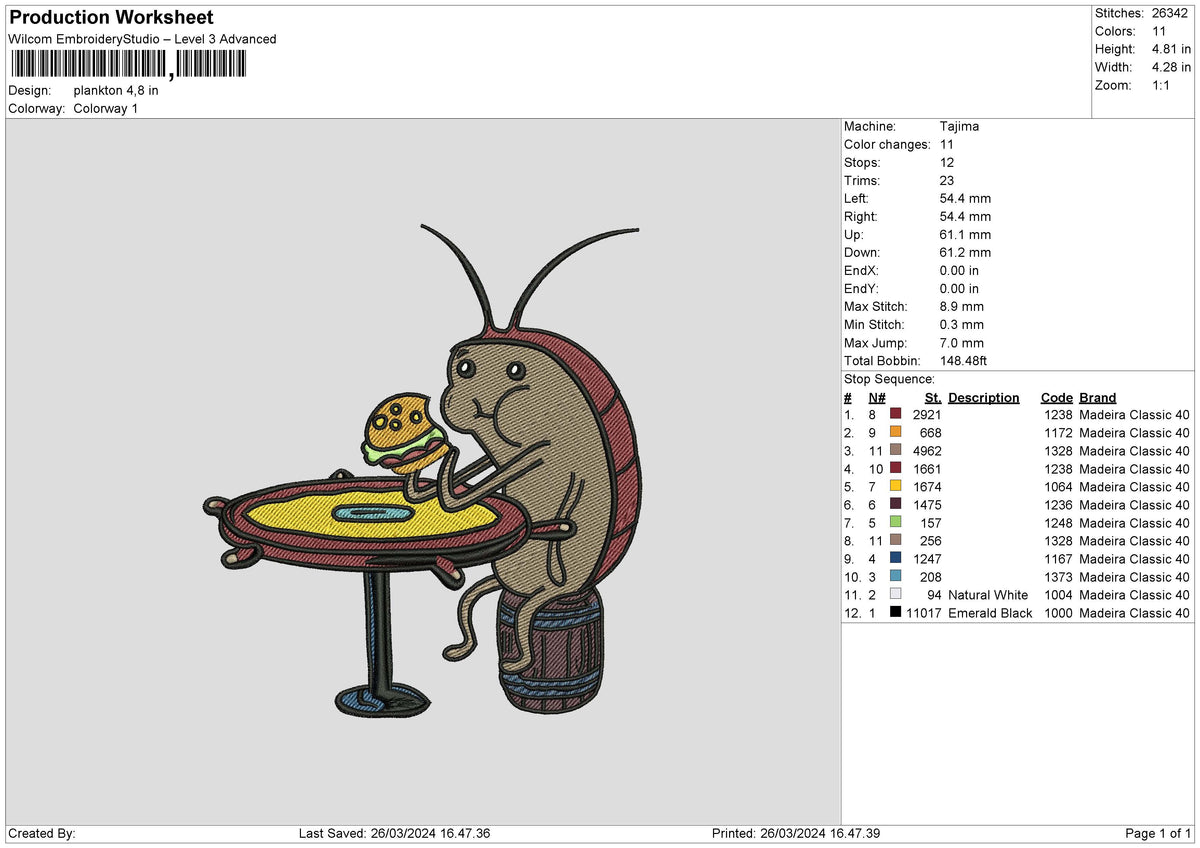1200x848 pixels.
Task: Select the 'EndX:' label
Action: point(863,270)
